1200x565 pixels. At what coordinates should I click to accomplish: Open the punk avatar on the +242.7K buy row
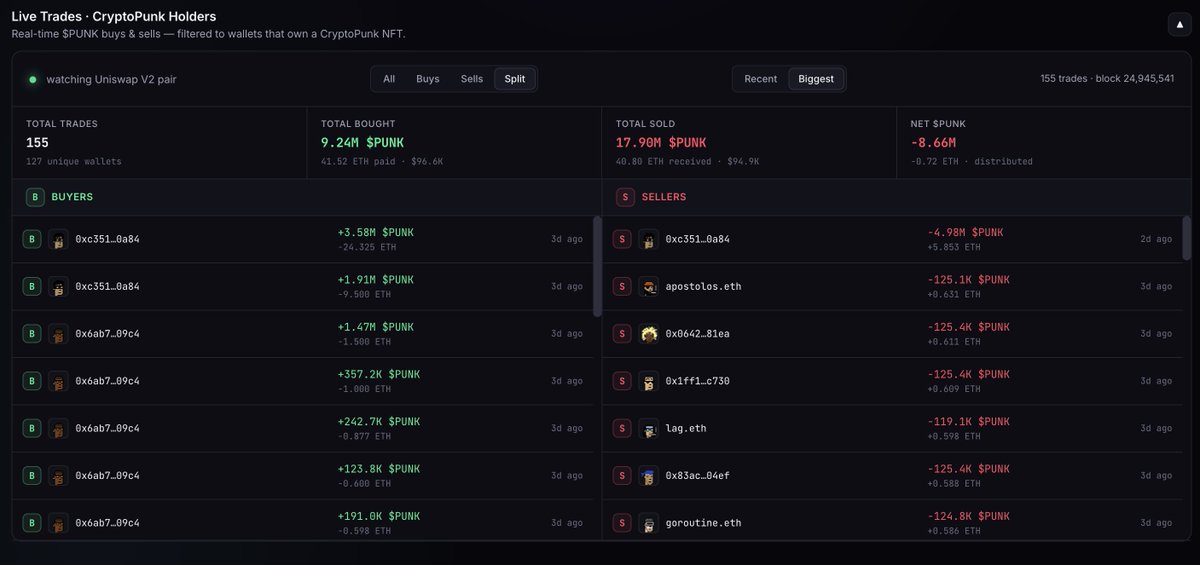(59, 428)
